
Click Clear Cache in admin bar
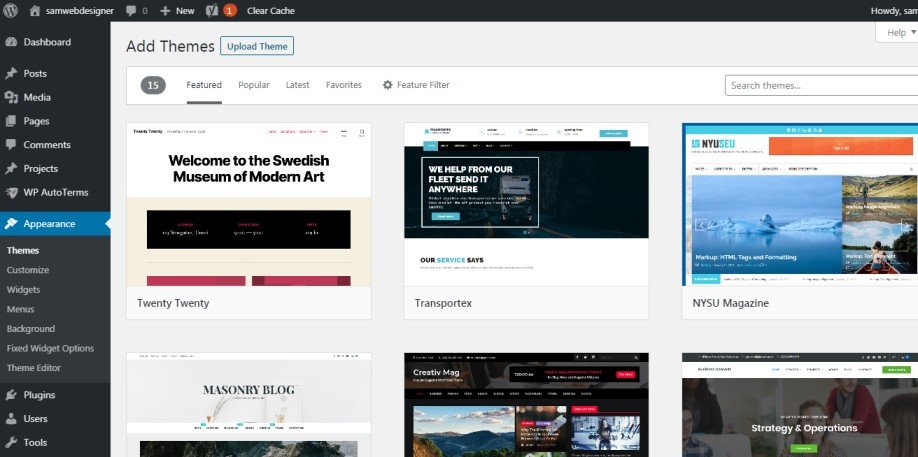click(270, 11)
